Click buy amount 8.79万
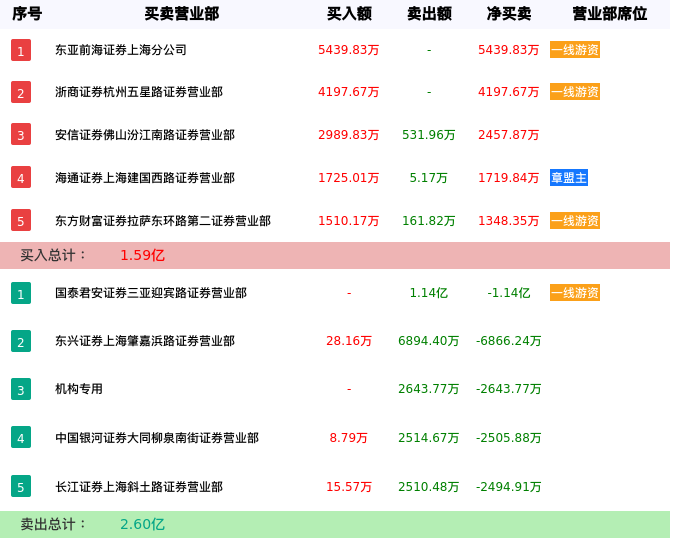This screenshot has height=540, width=676. (x=348, y=438)
